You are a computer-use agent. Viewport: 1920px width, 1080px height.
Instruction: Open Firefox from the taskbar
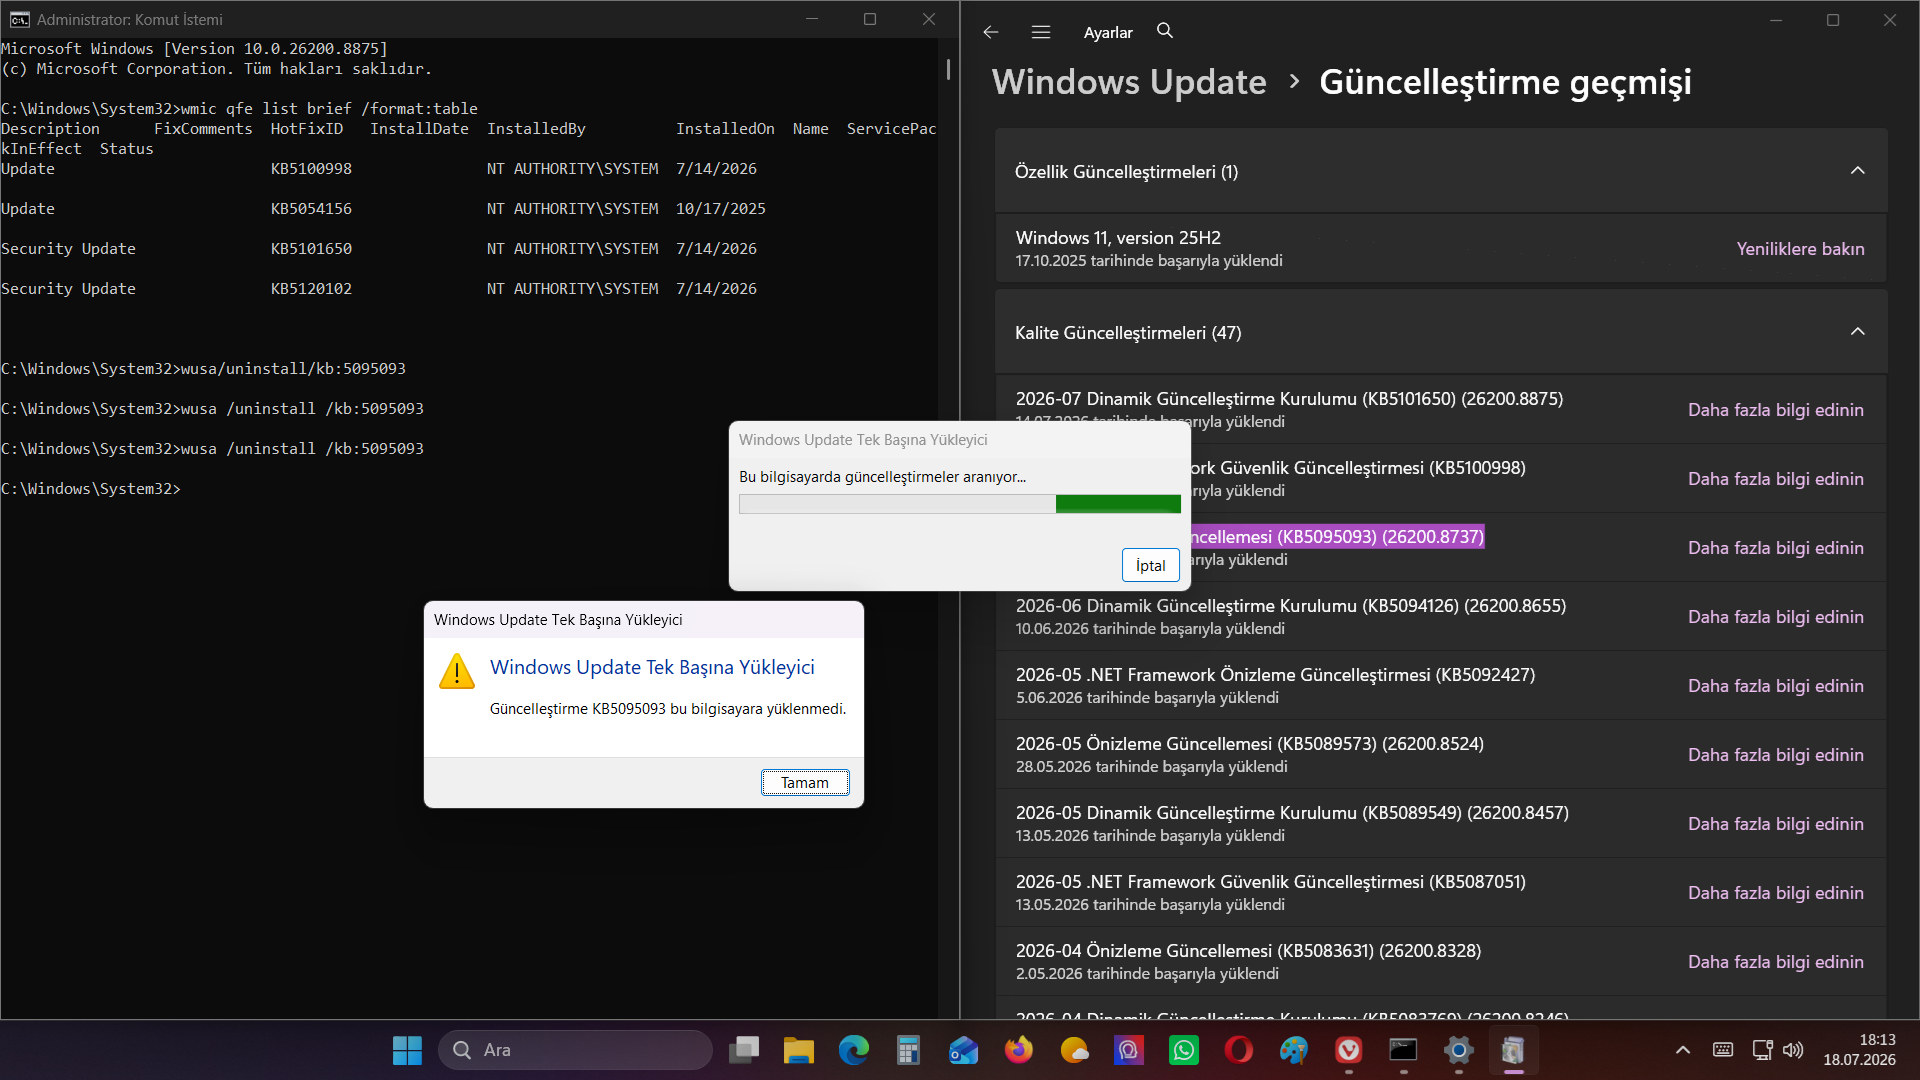[x=1019, y=1050]
